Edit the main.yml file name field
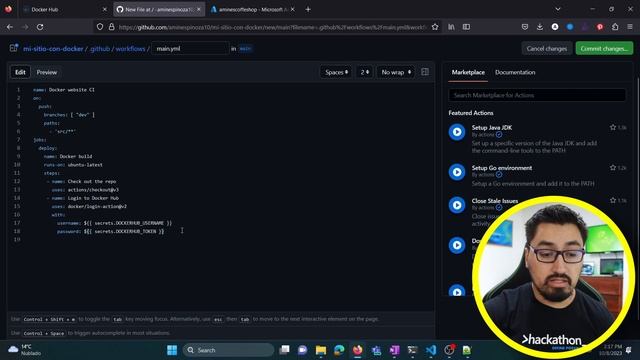Viewport: 640px width, 360px height. point(190,49)
